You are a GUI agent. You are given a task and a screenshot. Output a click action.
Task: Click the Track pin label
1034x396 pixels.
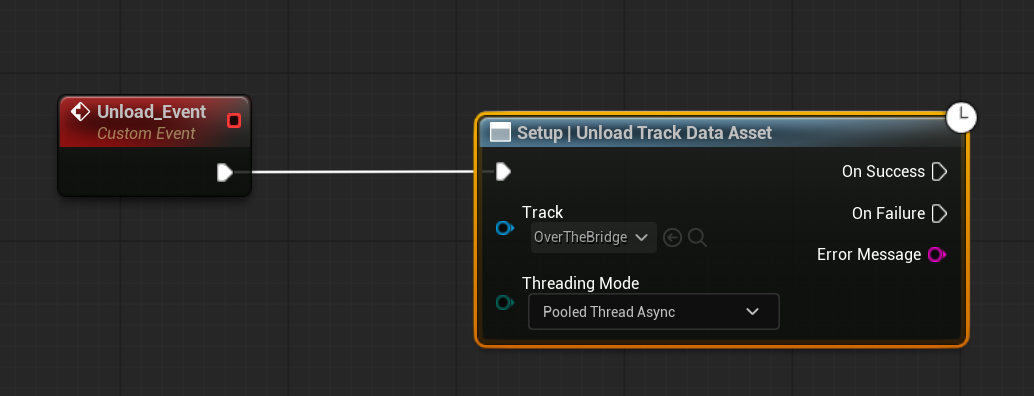543,212
